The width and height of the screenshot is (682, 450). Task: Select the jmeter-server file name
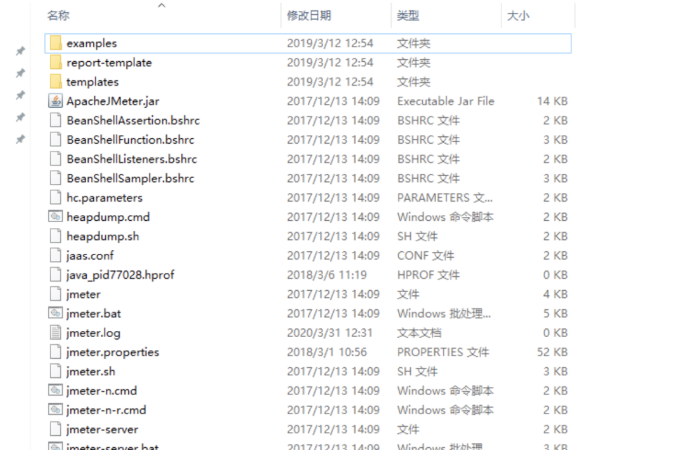pos(102,430)
